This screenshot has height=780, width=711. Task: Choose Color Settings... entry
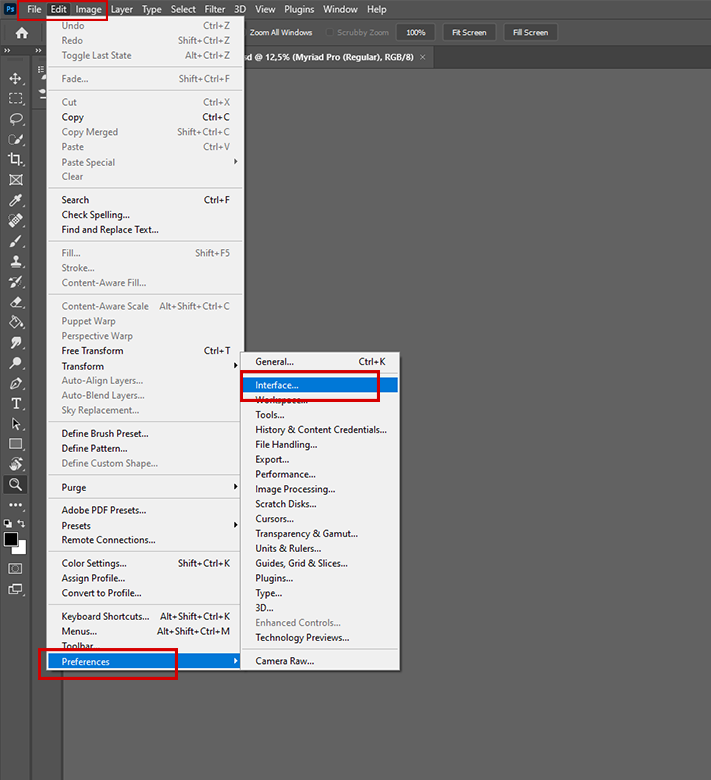click(x=145, y=563)
